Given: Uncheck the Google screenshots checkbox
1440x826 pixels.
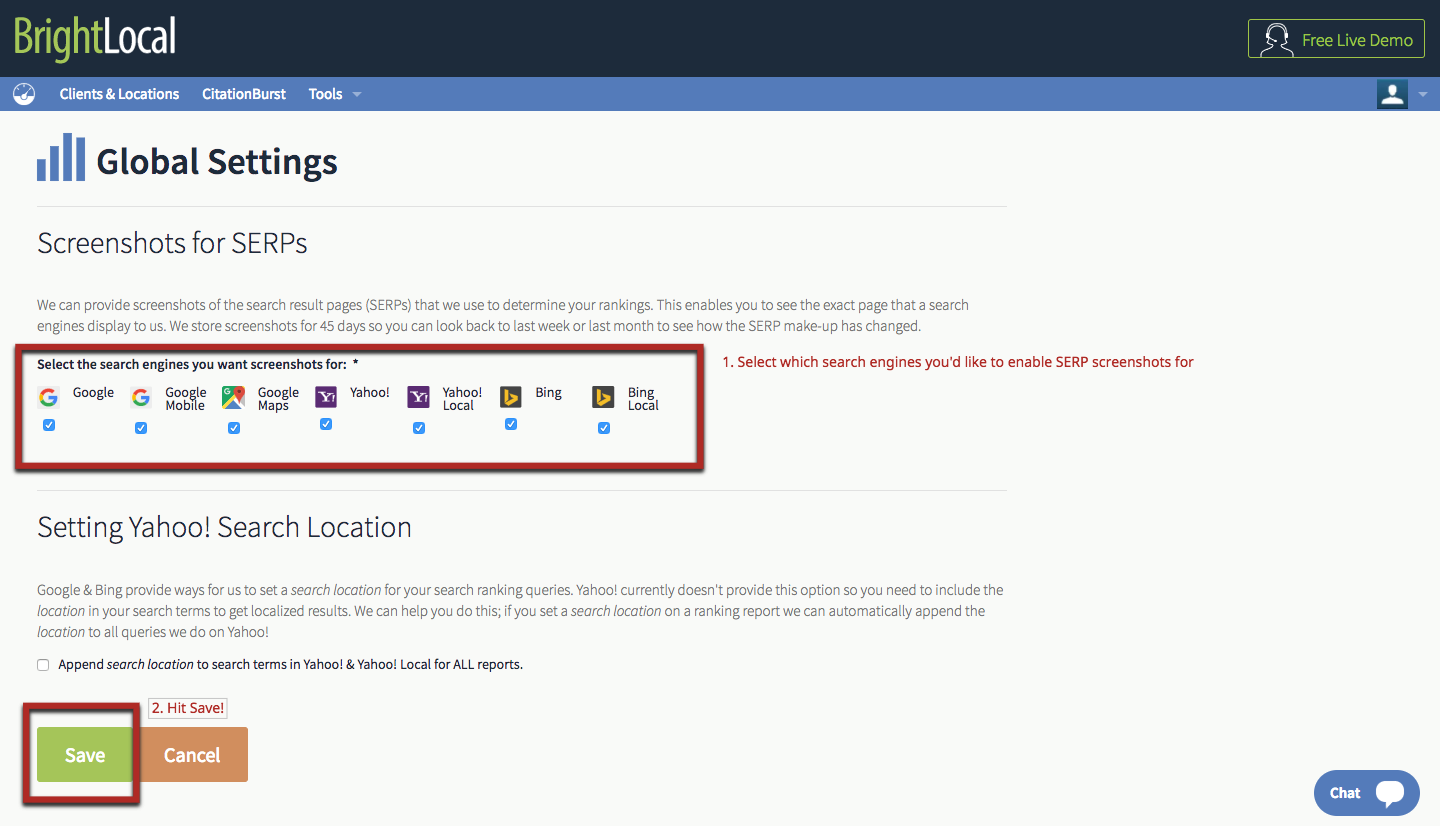Looking at the screenshot, I should click(x=49, y=425).
